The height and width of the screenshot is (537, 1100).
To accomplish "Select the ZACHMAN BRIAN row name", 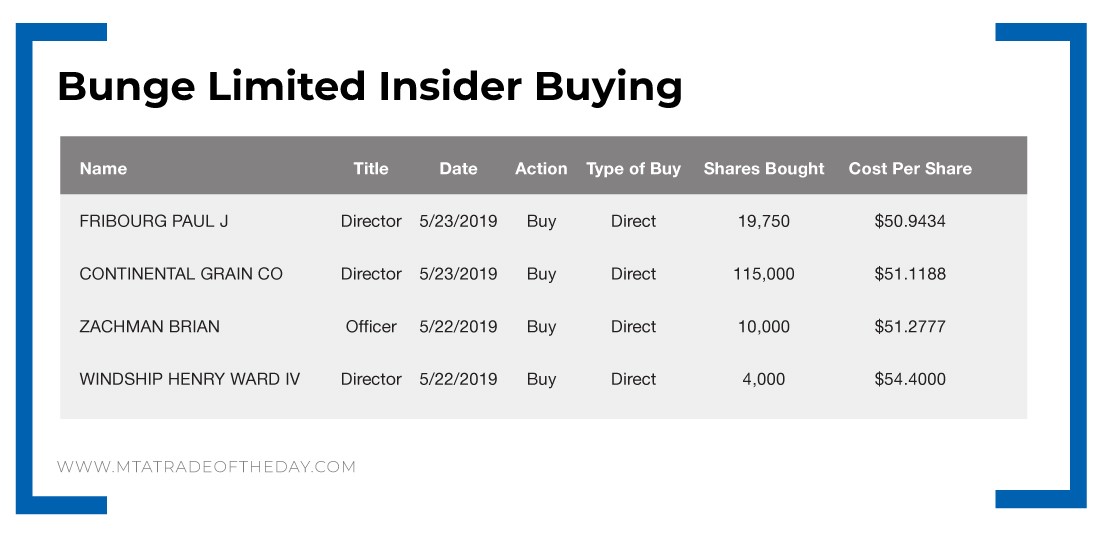I will point(150,327).
